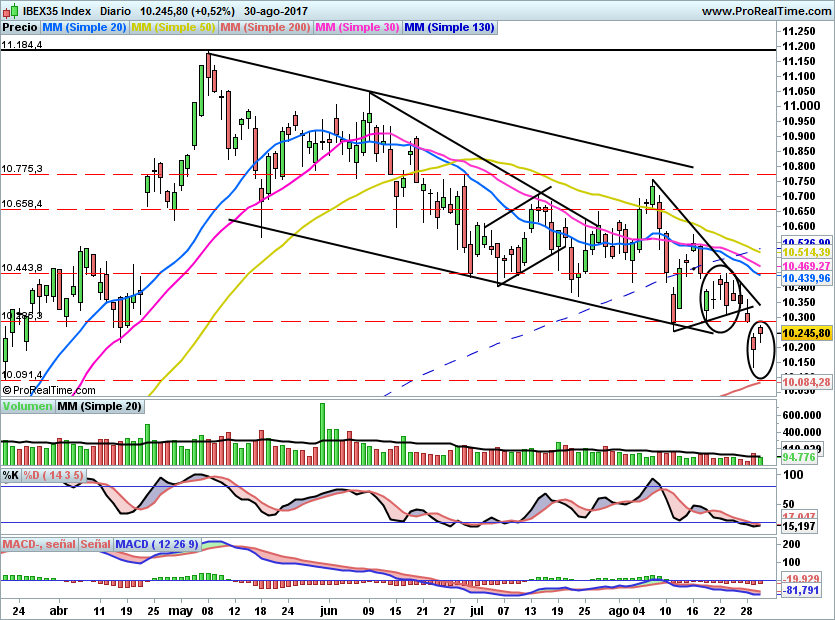Click the © ProRealTime.com watermark link

[48, 390]
